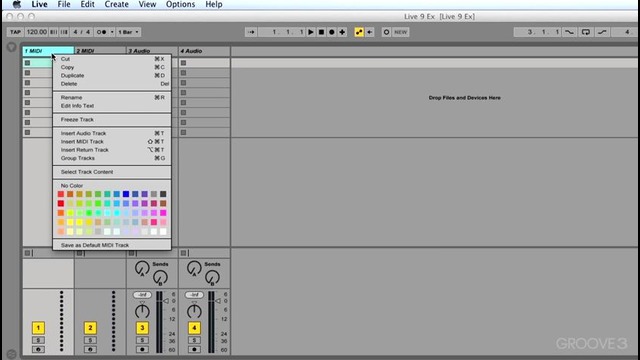Click the 120.00 tempo field

coord(36,32)
